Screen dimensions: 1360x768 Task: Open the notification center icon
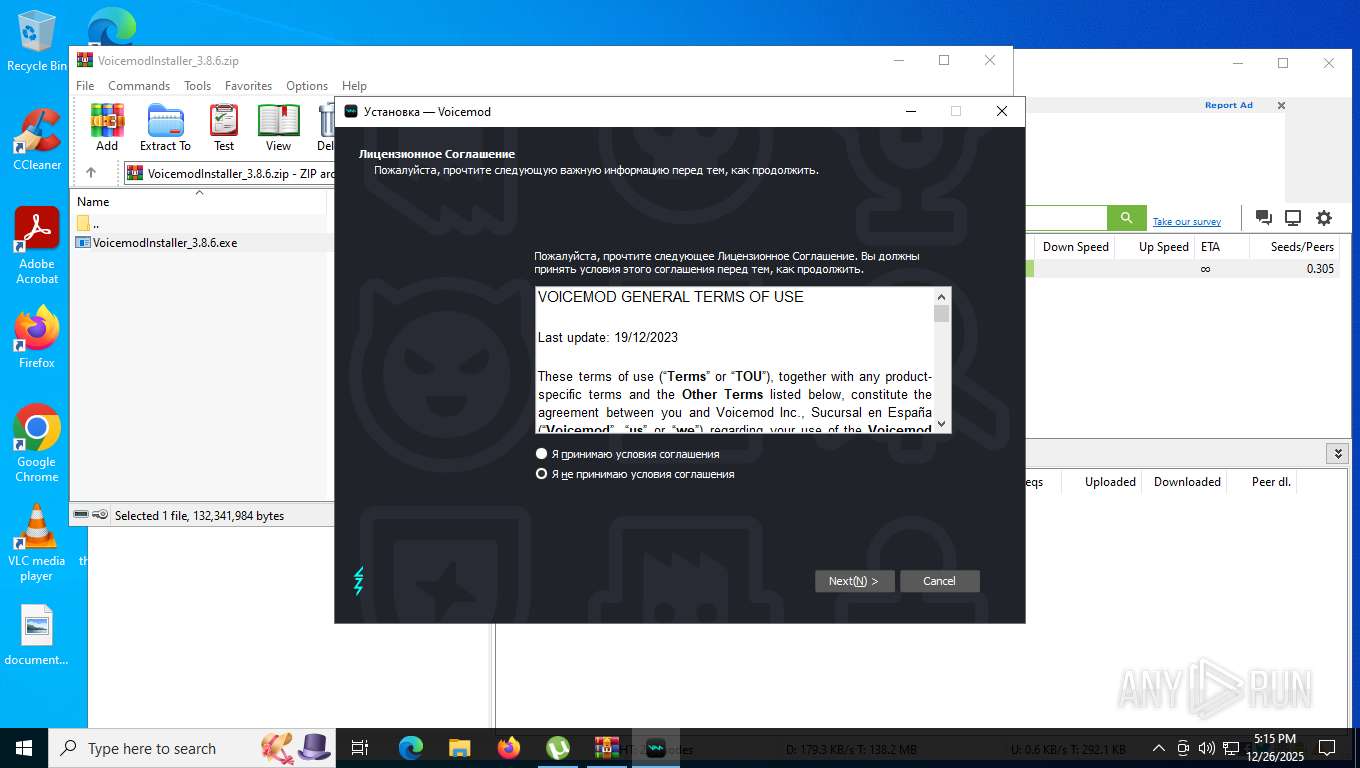[1327, 748]
